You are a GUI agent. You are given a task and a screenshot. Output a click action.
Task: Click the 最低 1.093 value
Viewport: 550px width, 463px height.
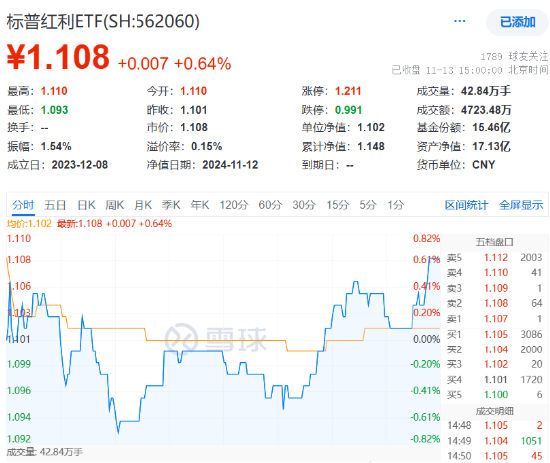click(54, 110)
